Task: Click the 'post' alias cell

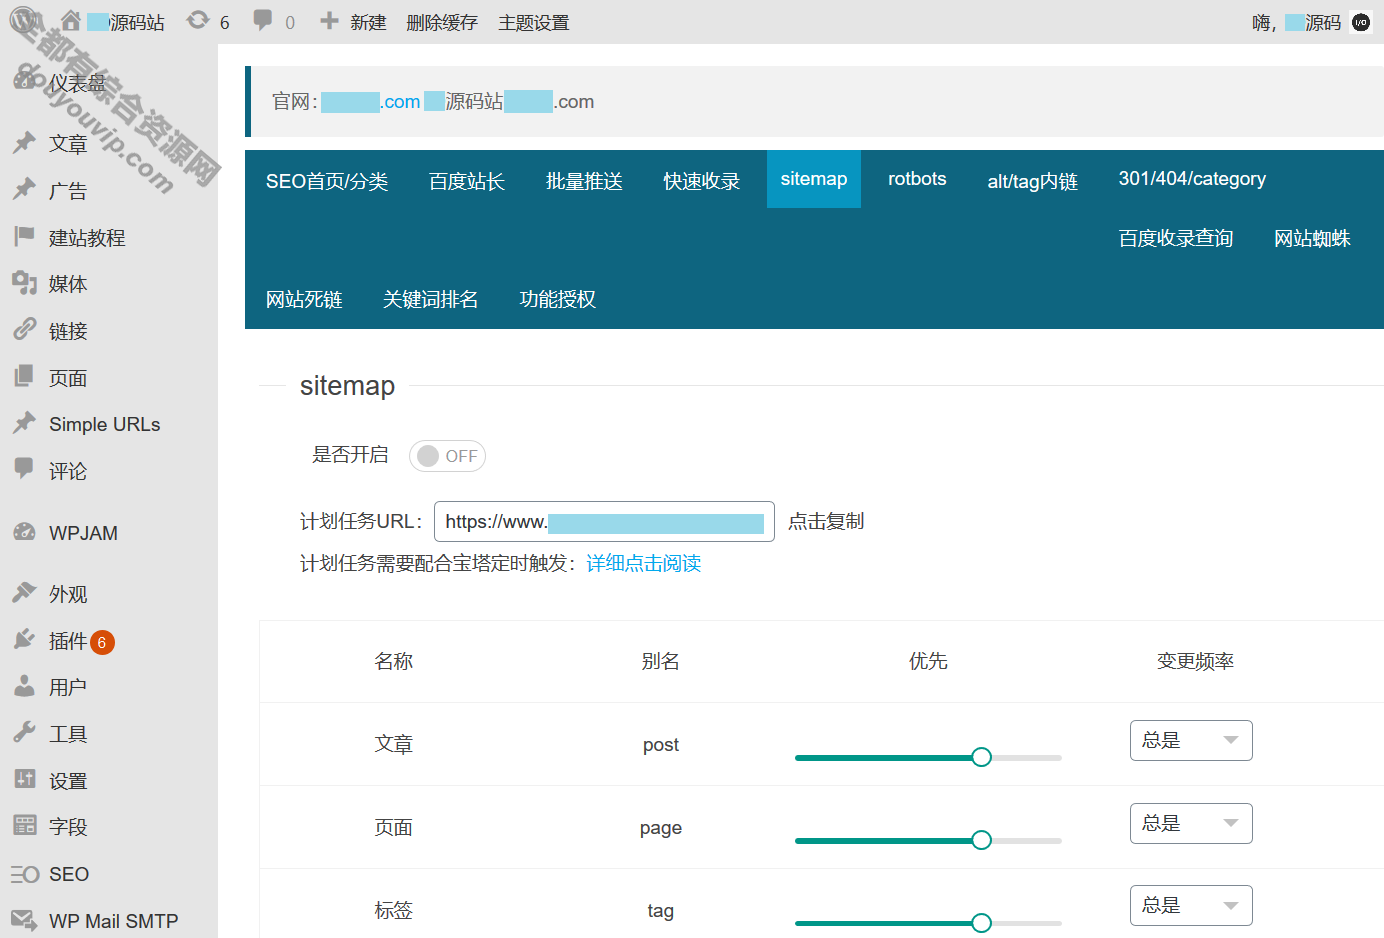Action: (x=661, y=745)
